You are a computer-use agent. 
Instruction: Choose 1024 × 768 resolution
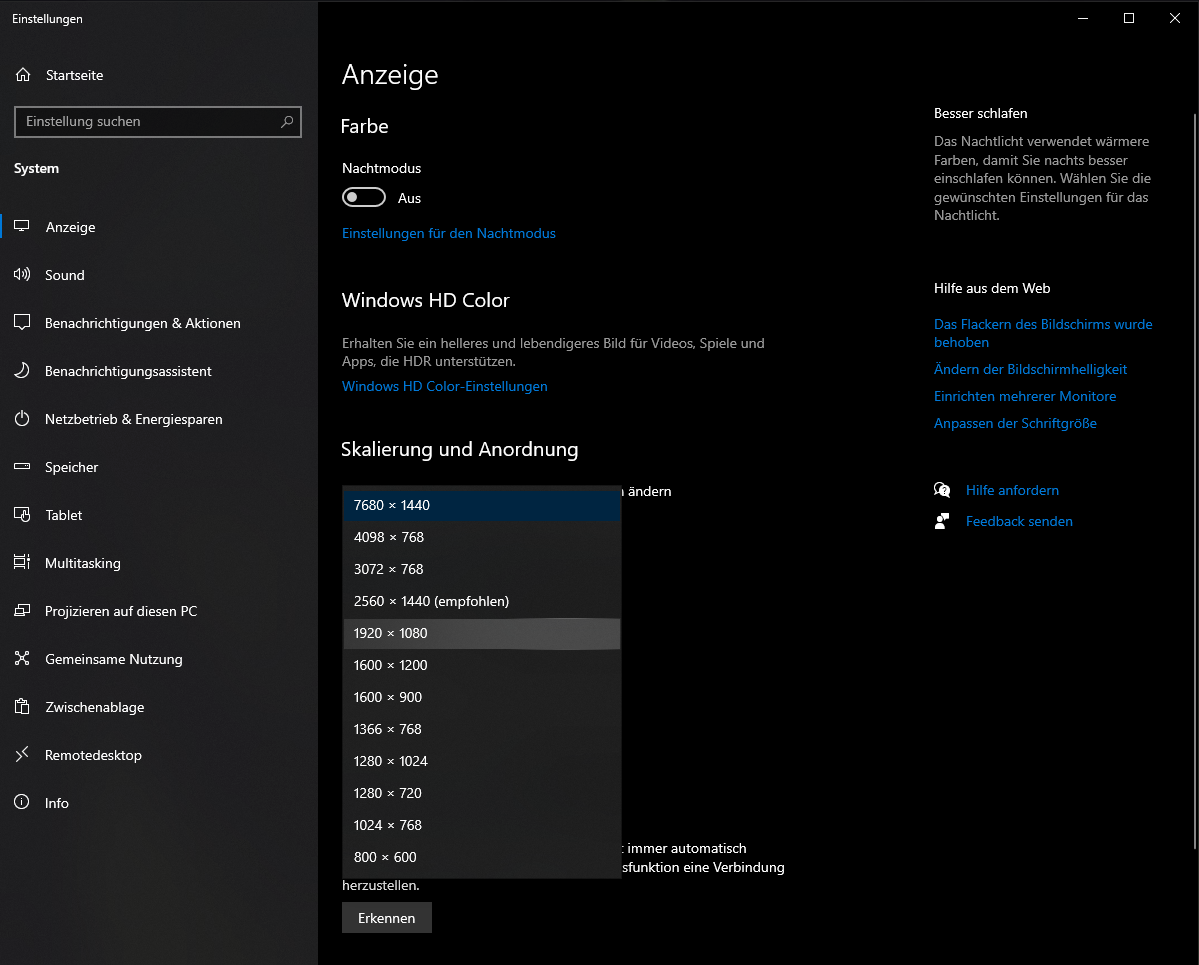pyautogui.click(x=482, y=827)
